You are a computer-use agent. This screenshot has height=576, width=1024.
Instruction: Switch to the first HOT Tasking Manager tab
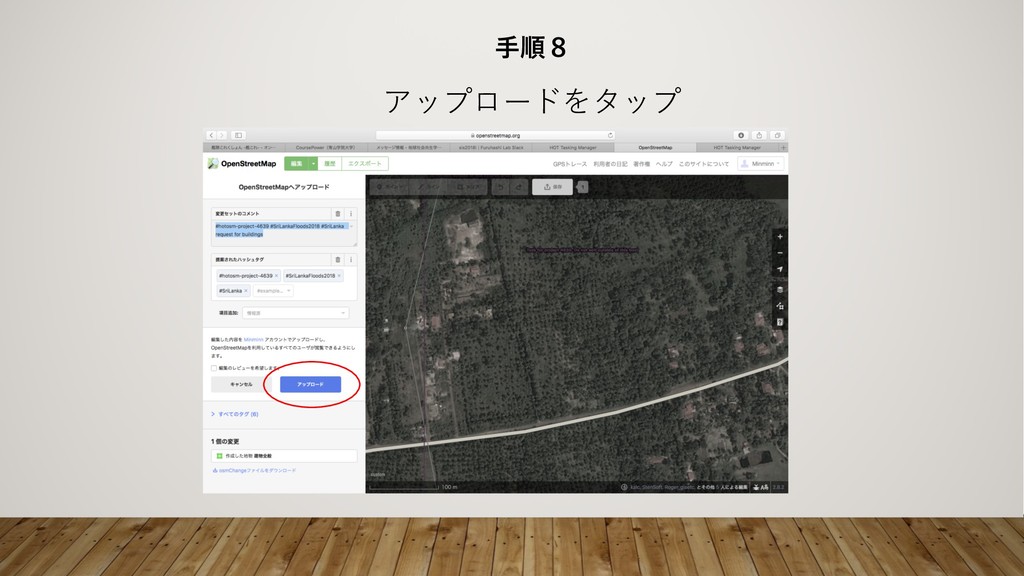coord(573,148)
